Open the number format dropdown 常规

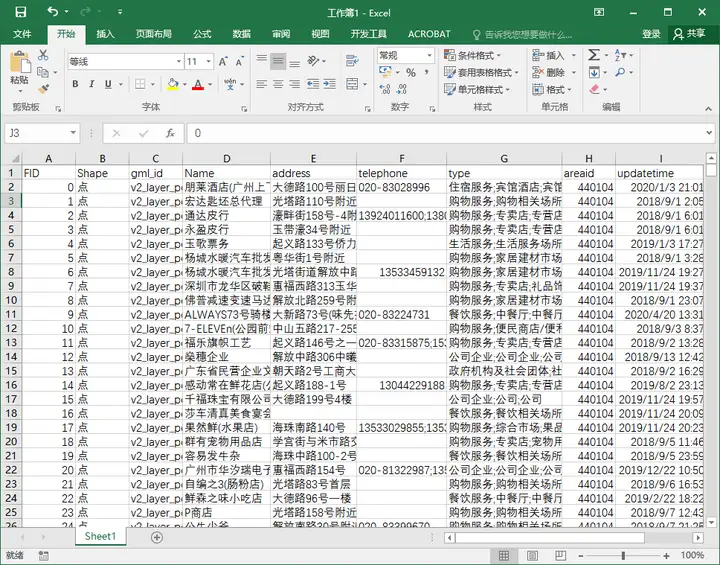click(x=429, y=56)
